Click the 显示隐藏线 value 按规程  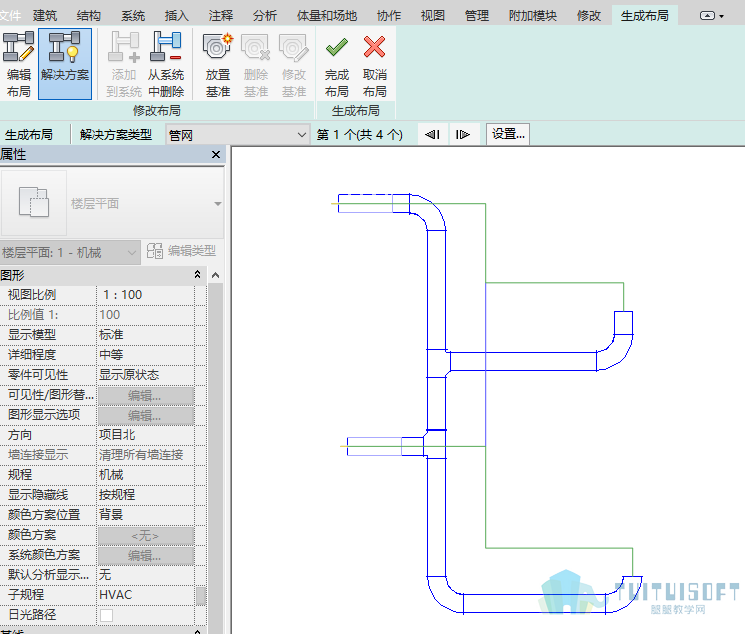145,495
